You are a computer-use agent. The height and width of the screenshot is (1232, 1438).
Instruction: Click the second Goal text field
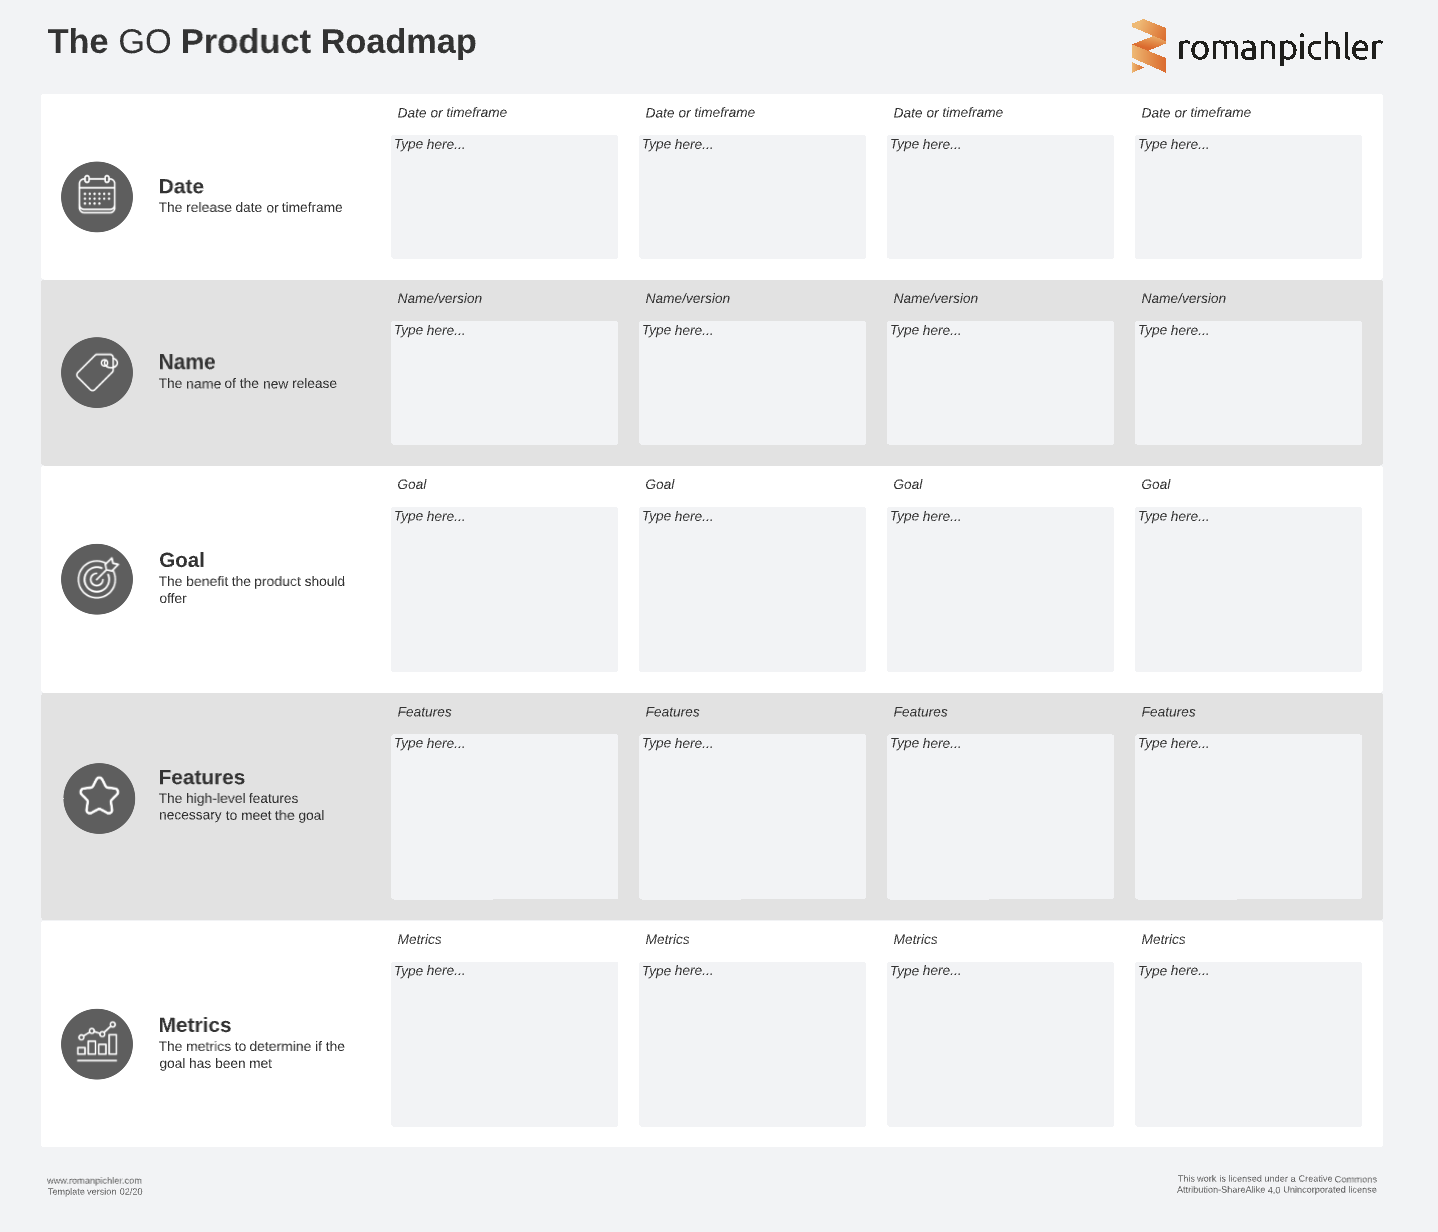tap(752, 589)
